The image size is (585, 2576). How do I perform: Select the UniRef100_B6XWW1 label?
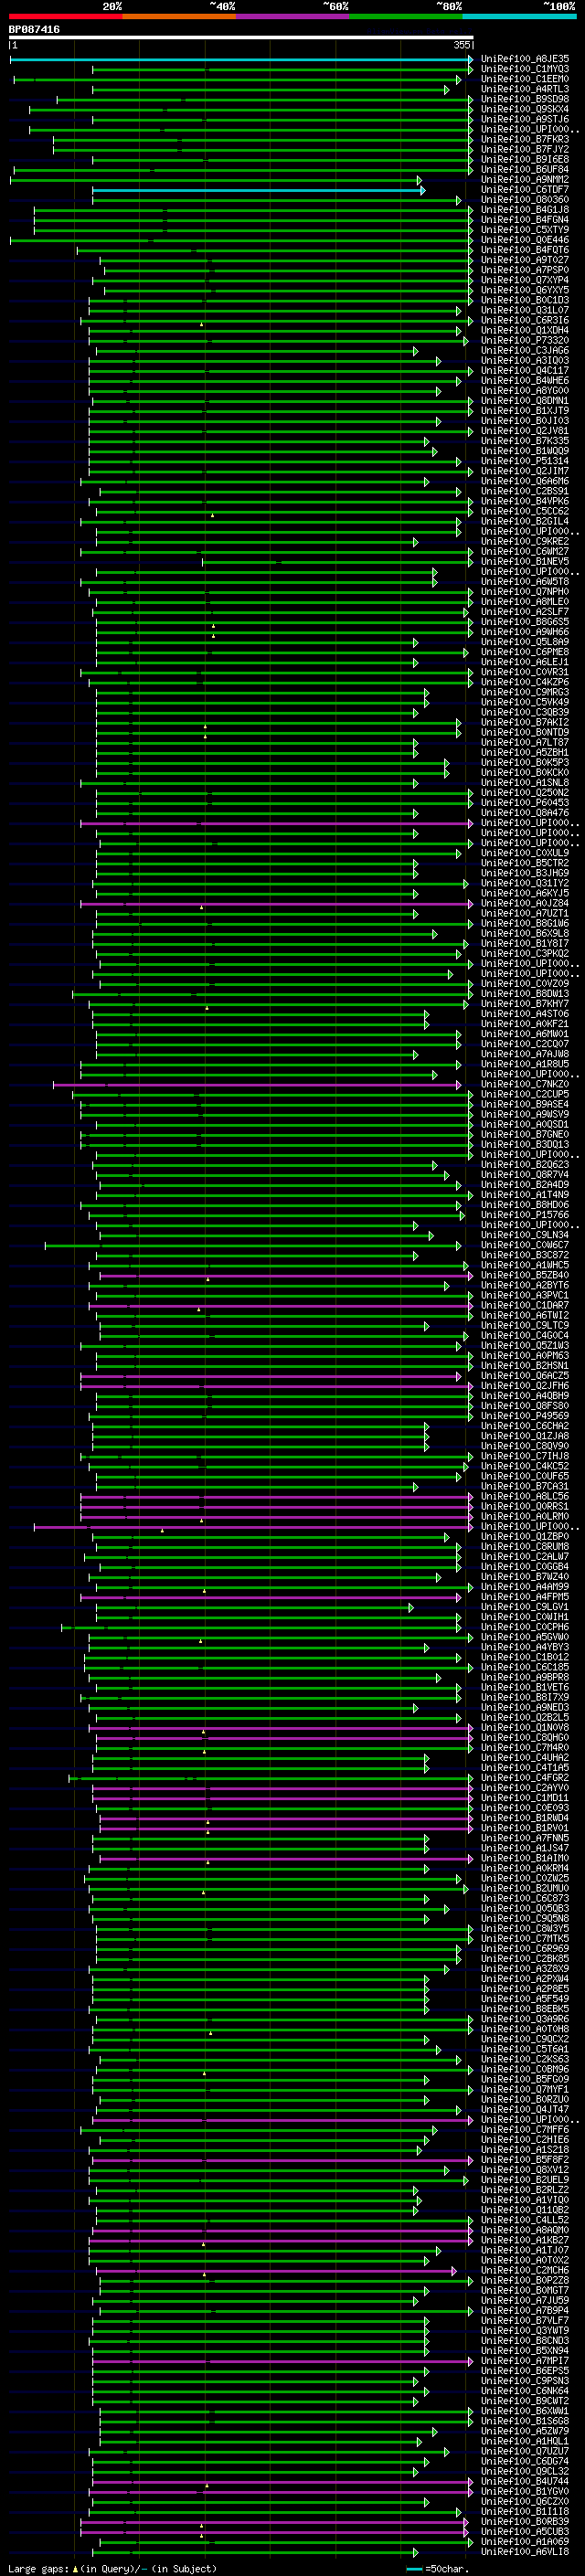pyautogui.click(x=525, y=2410)
